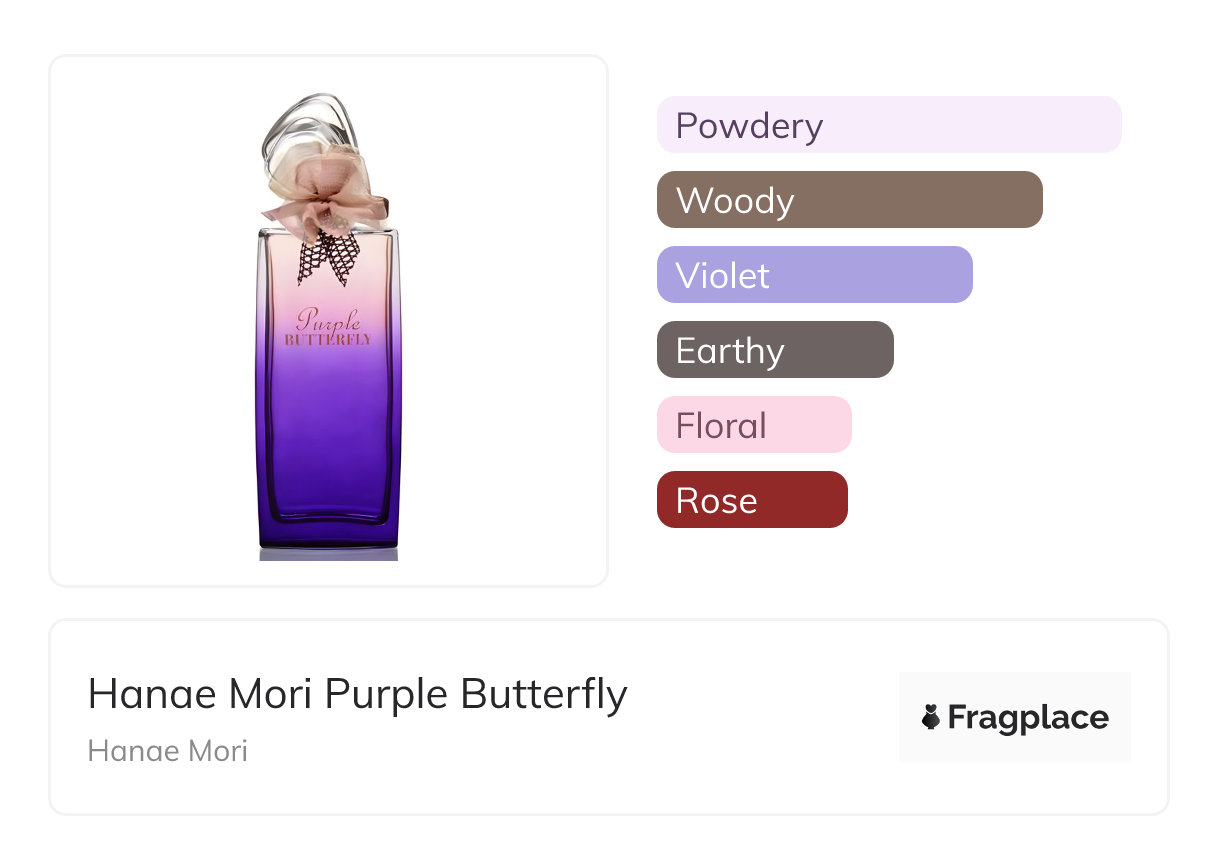Choose the Violet accord bar
This screenshot has height=864, width=1218.
814,275
